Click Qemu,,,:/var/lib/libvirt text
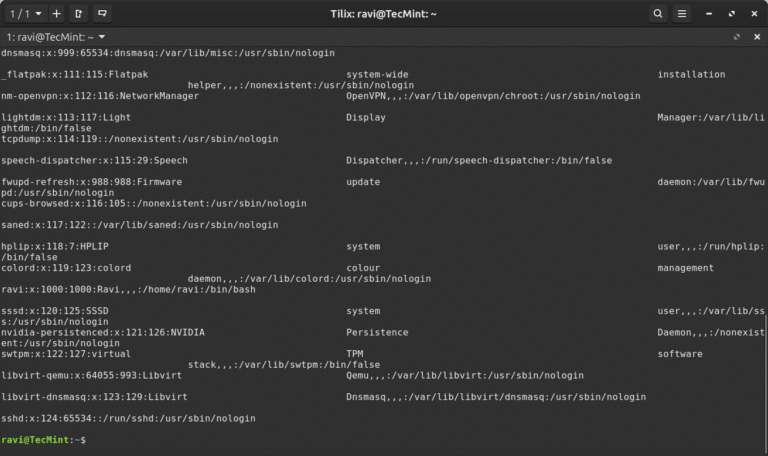This screenshot has height=456, width=768. click(465, 376)
